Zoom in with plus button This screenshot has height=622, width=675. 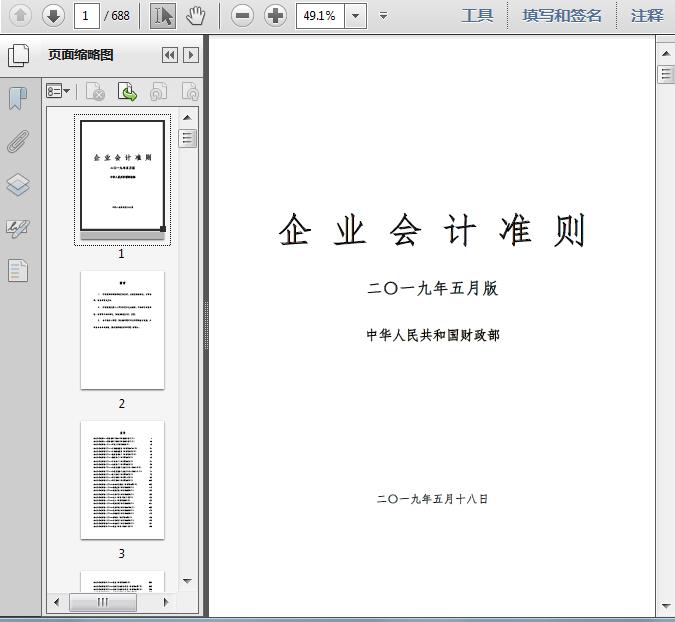pos(276,16)
